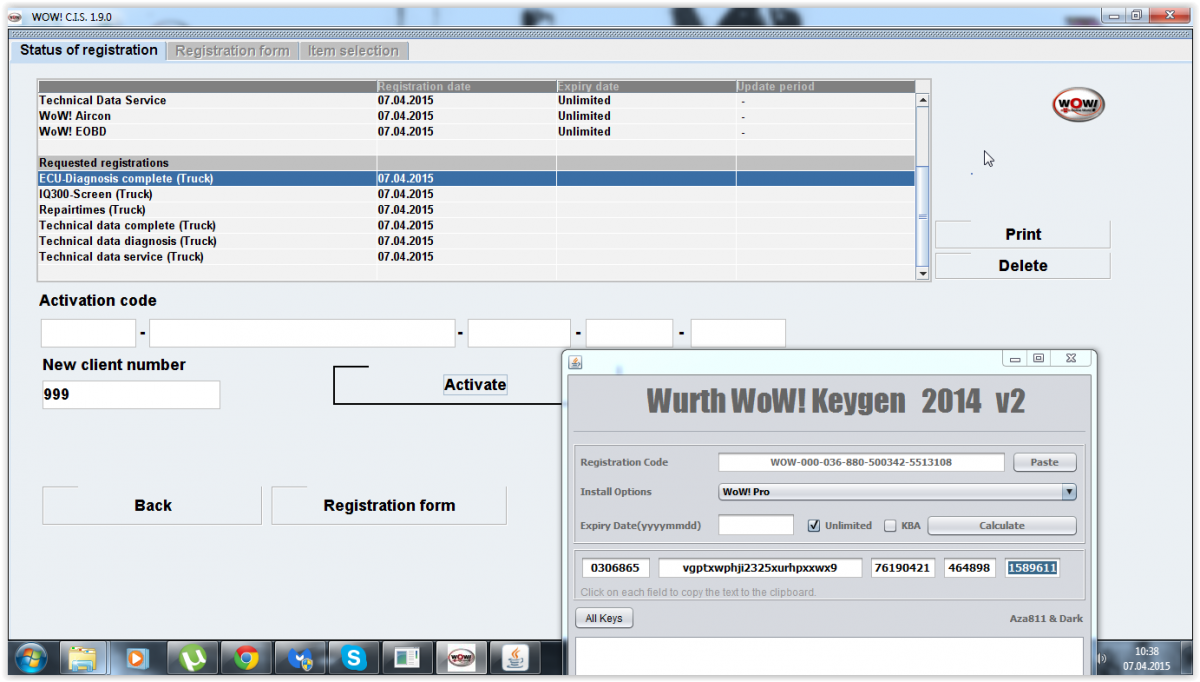This screenshot has height=682, width=1200.
Task: Click the Calculate button
Action: click(1001, 526)
